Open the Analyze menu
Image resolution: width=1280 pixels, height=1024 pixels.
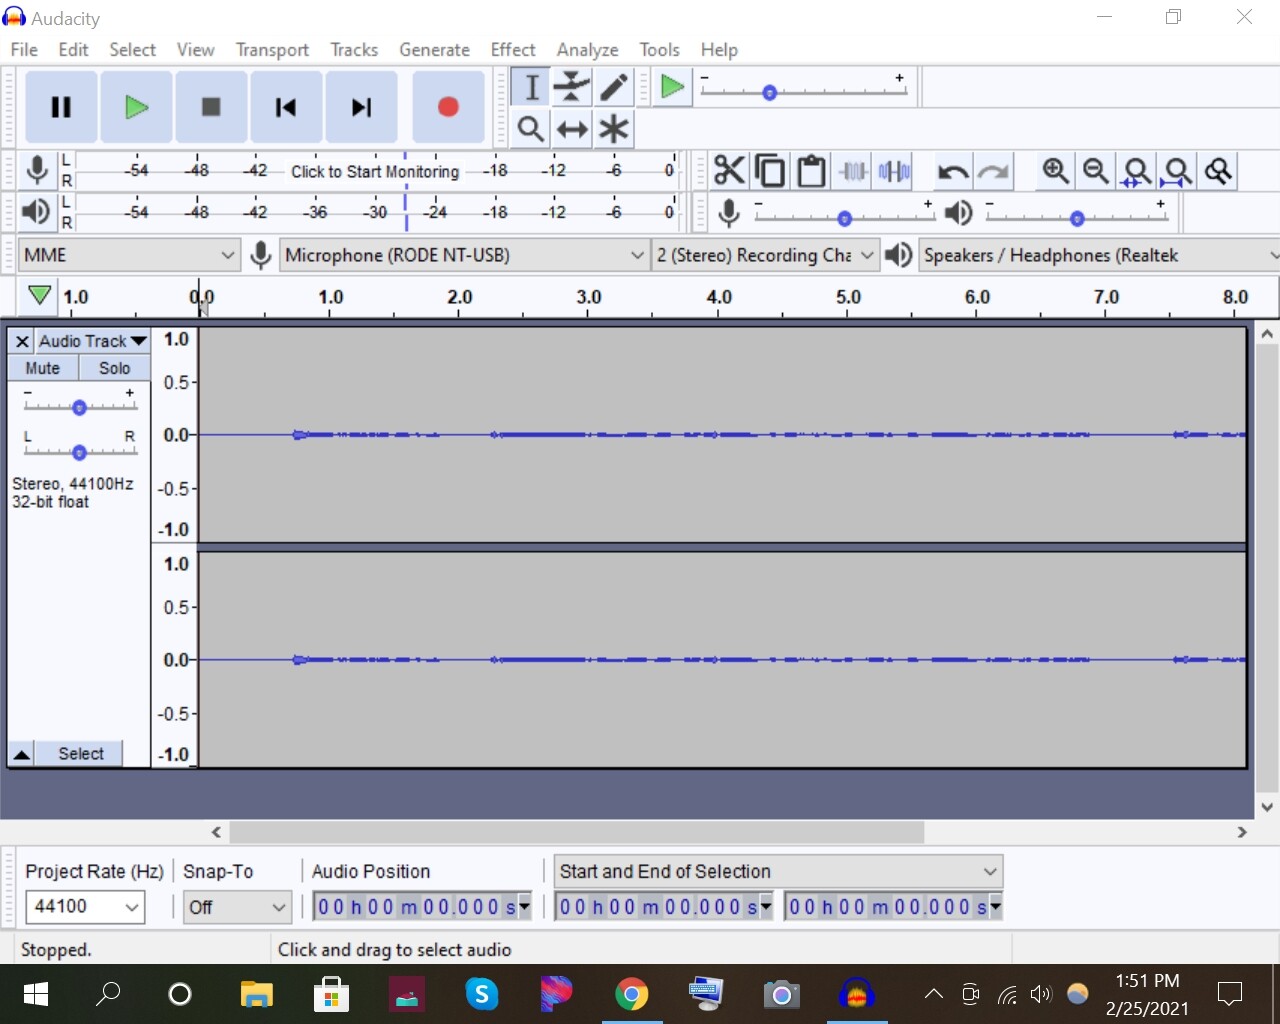tap(587, 49)
